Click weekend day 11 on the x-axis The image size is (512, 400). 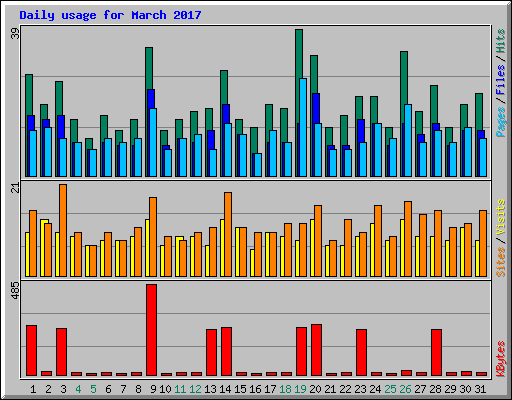tap(180, 389)
